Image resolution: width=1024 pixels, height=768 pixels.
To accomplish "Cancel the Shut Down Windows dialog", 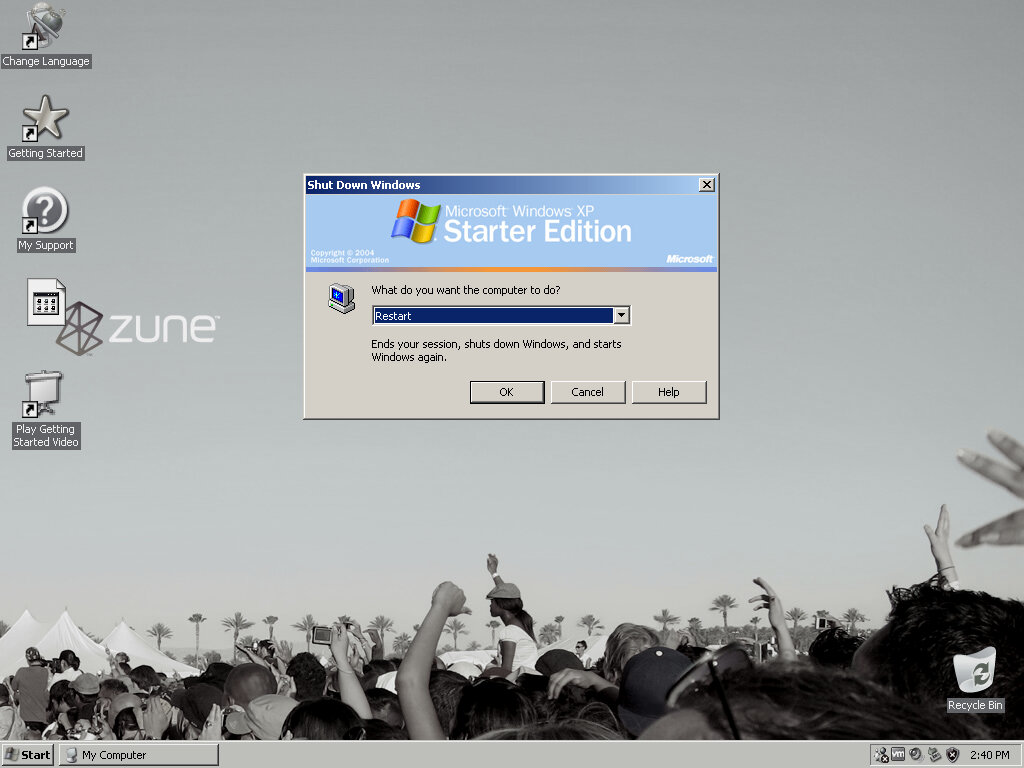I will [587, 392].
